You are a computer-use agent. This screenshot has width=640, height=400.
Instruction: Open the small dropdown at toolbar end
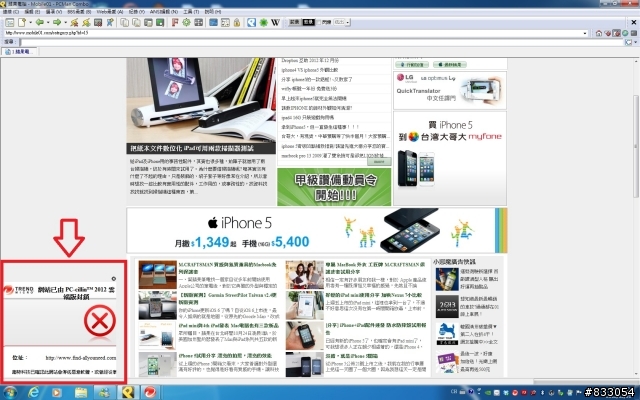click(348, 22)
